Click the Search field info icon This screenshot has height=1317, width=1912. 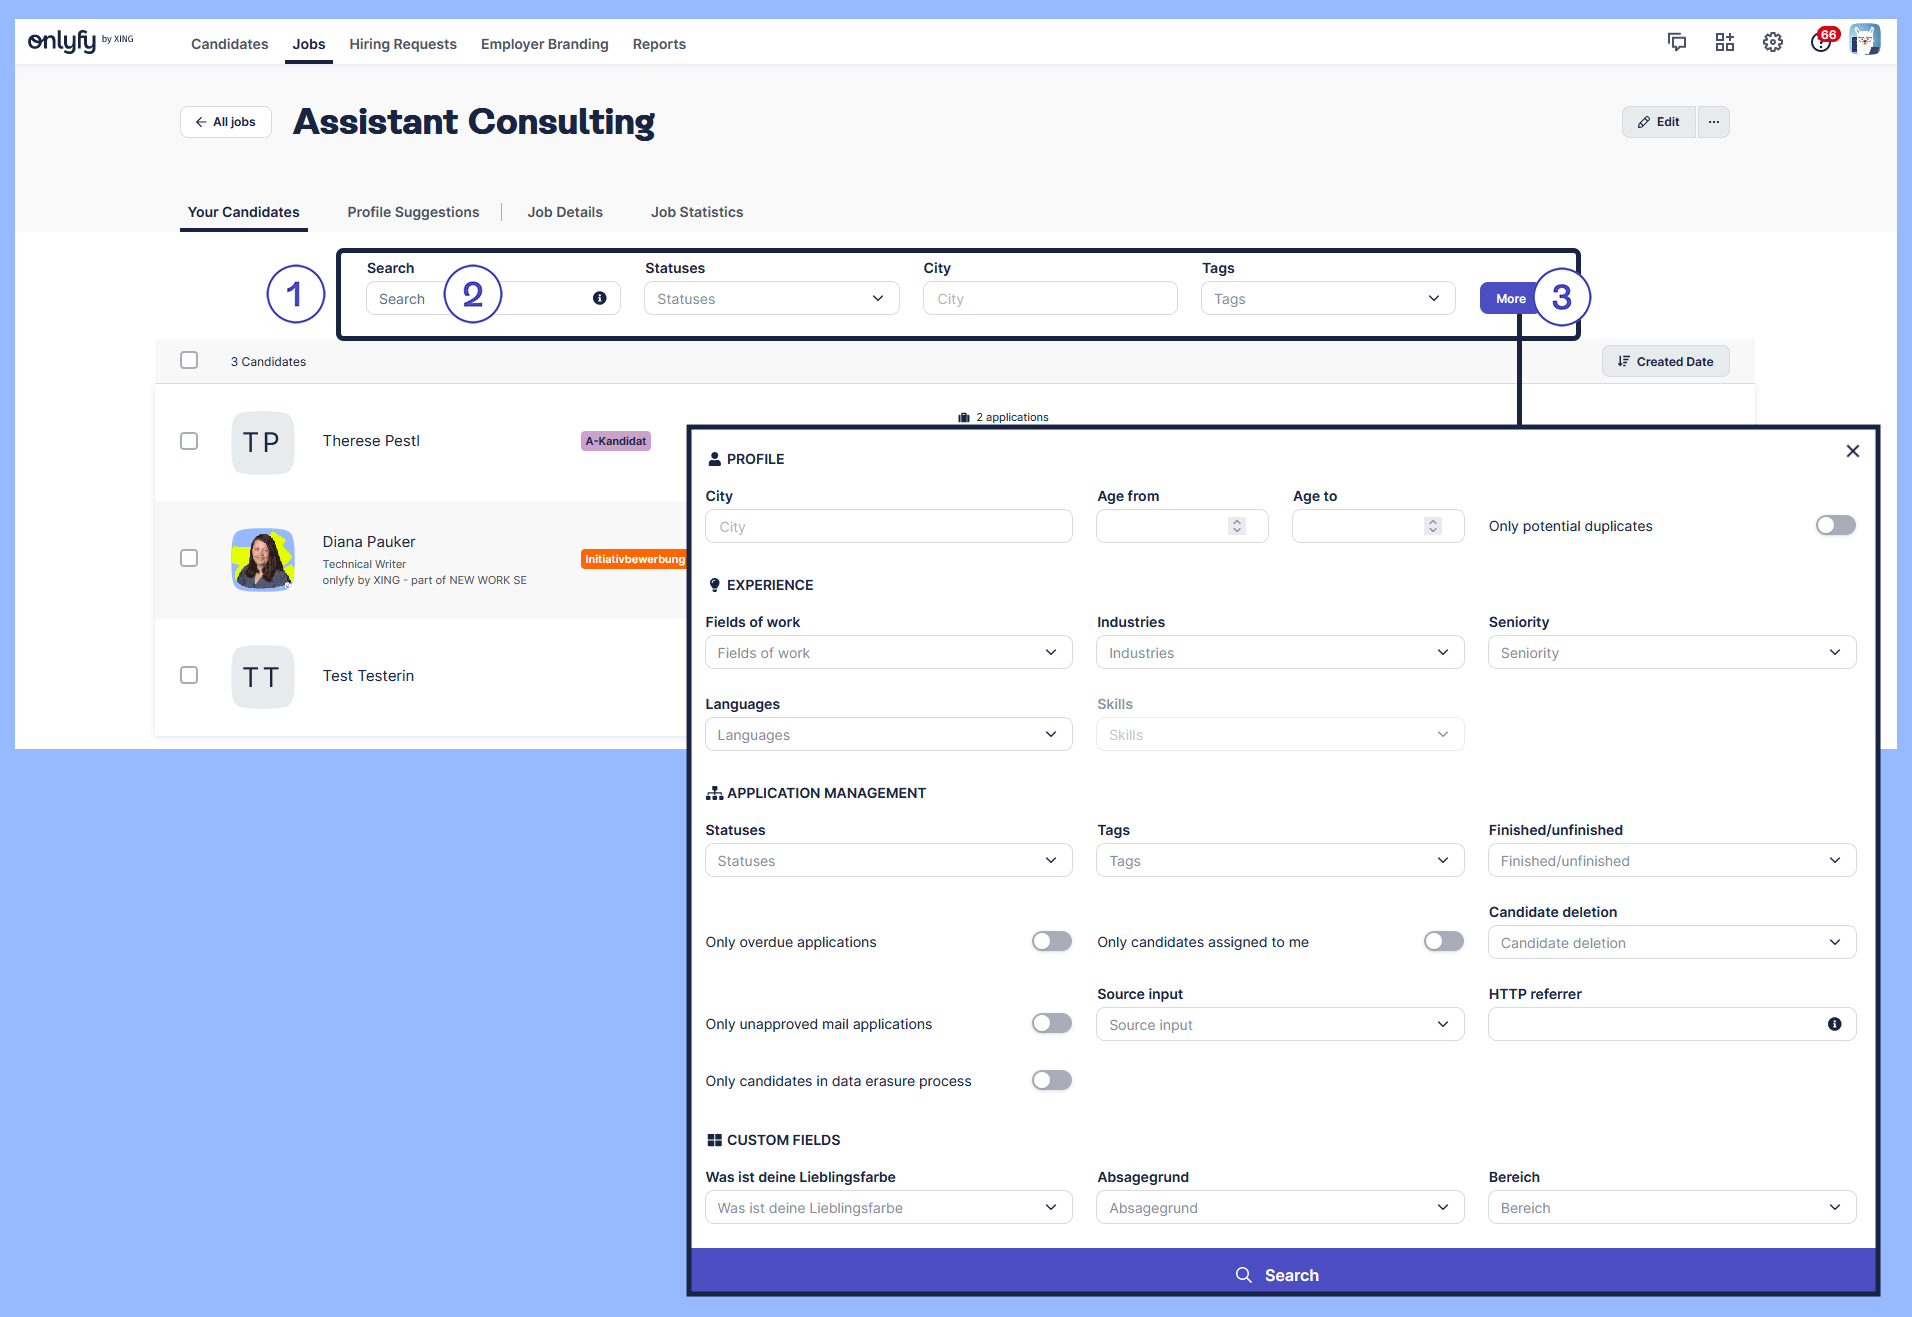coord(600,298)
